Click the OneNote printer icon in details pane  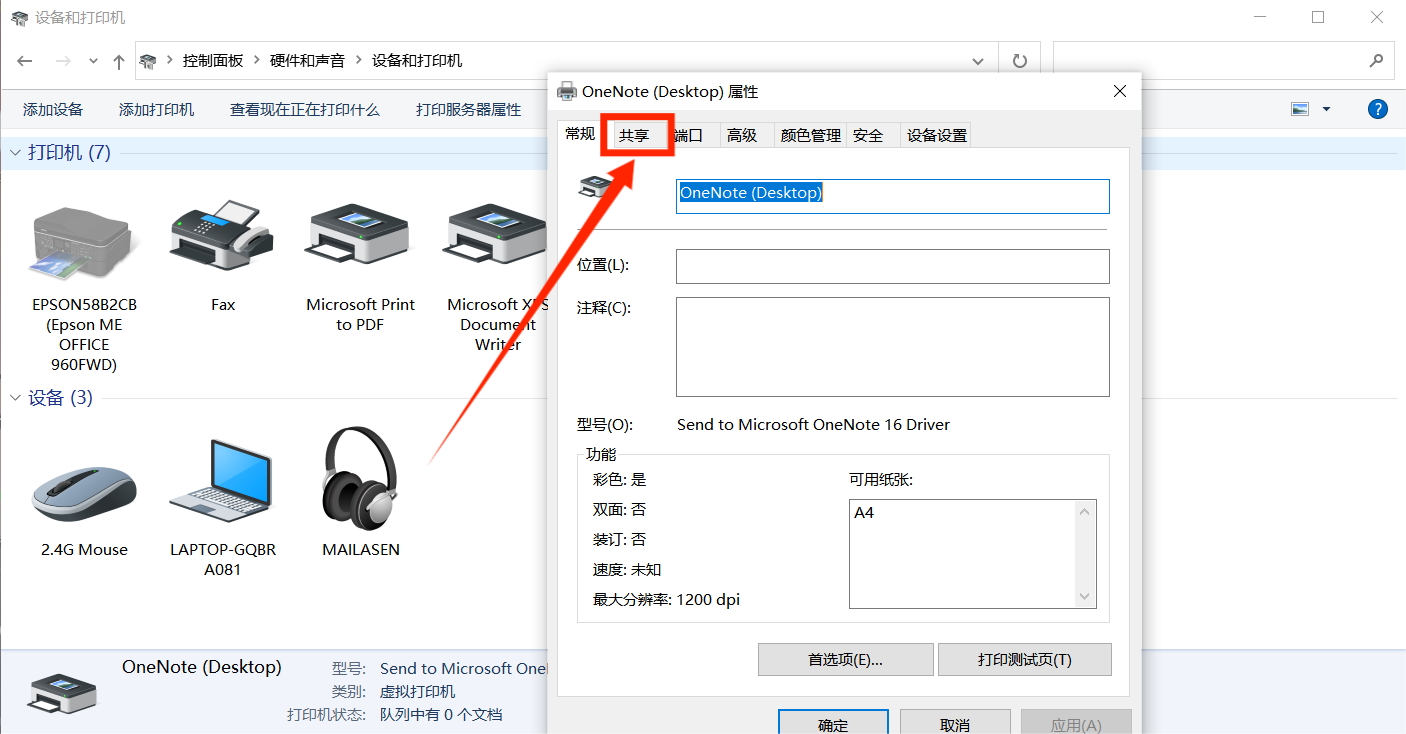[63, 693]
